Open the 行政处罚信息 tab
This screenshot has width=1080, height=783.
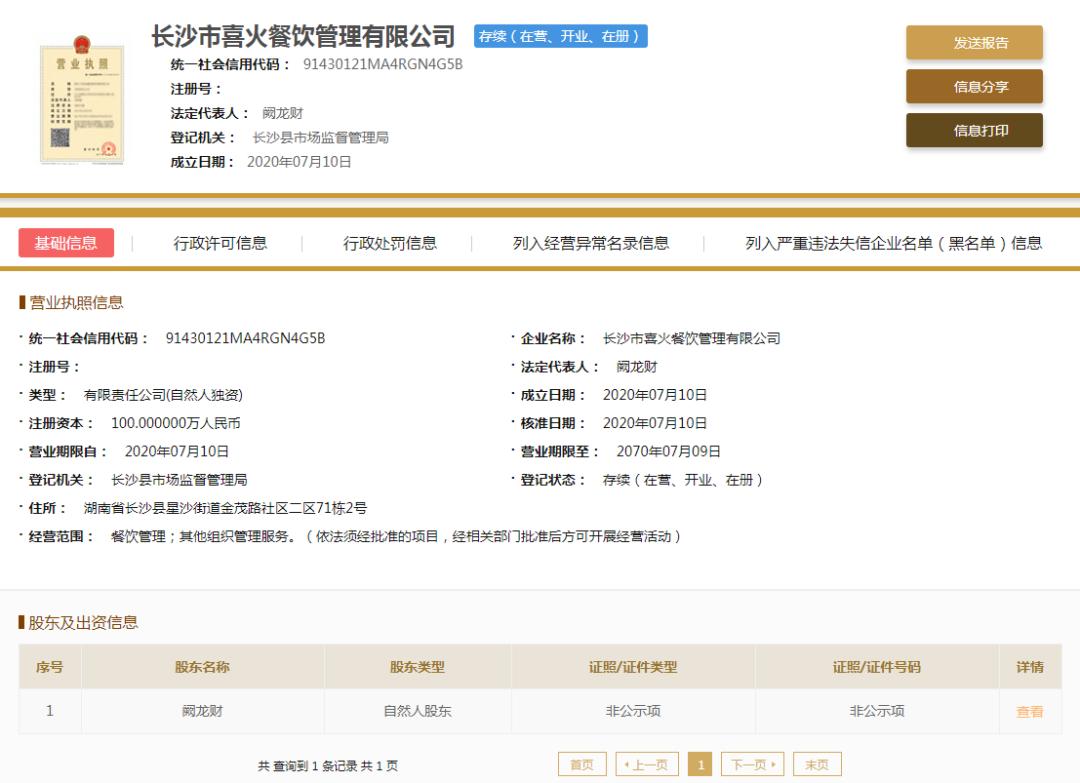point(390,243)
